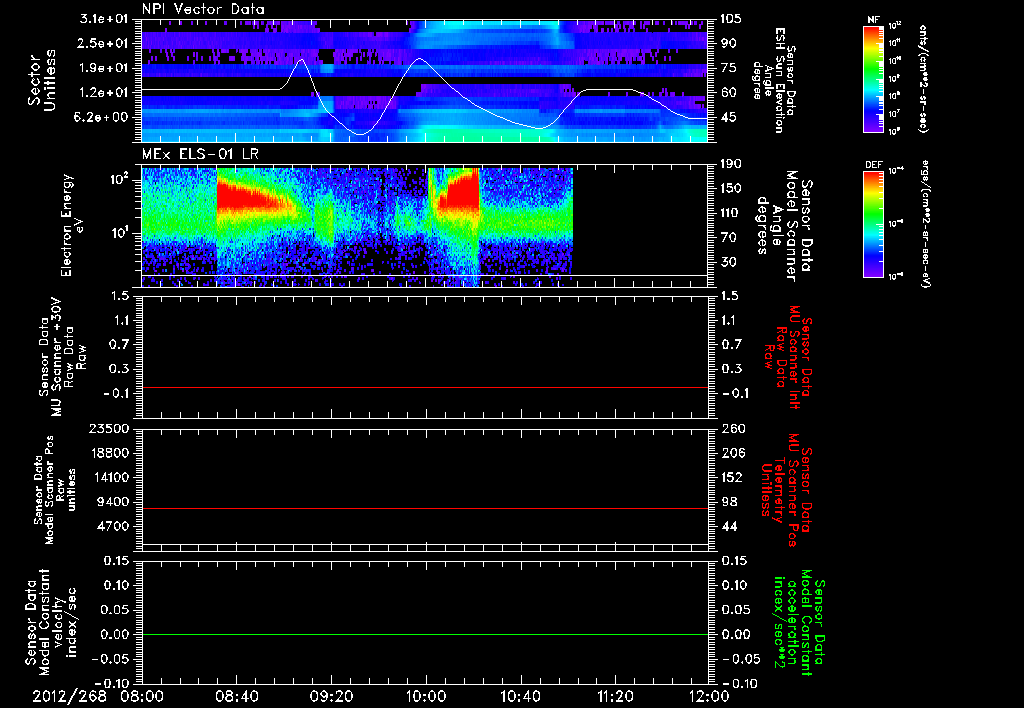
Task: Click the "1.9e+01" sector tick value
Action: [x=104, y=68]
